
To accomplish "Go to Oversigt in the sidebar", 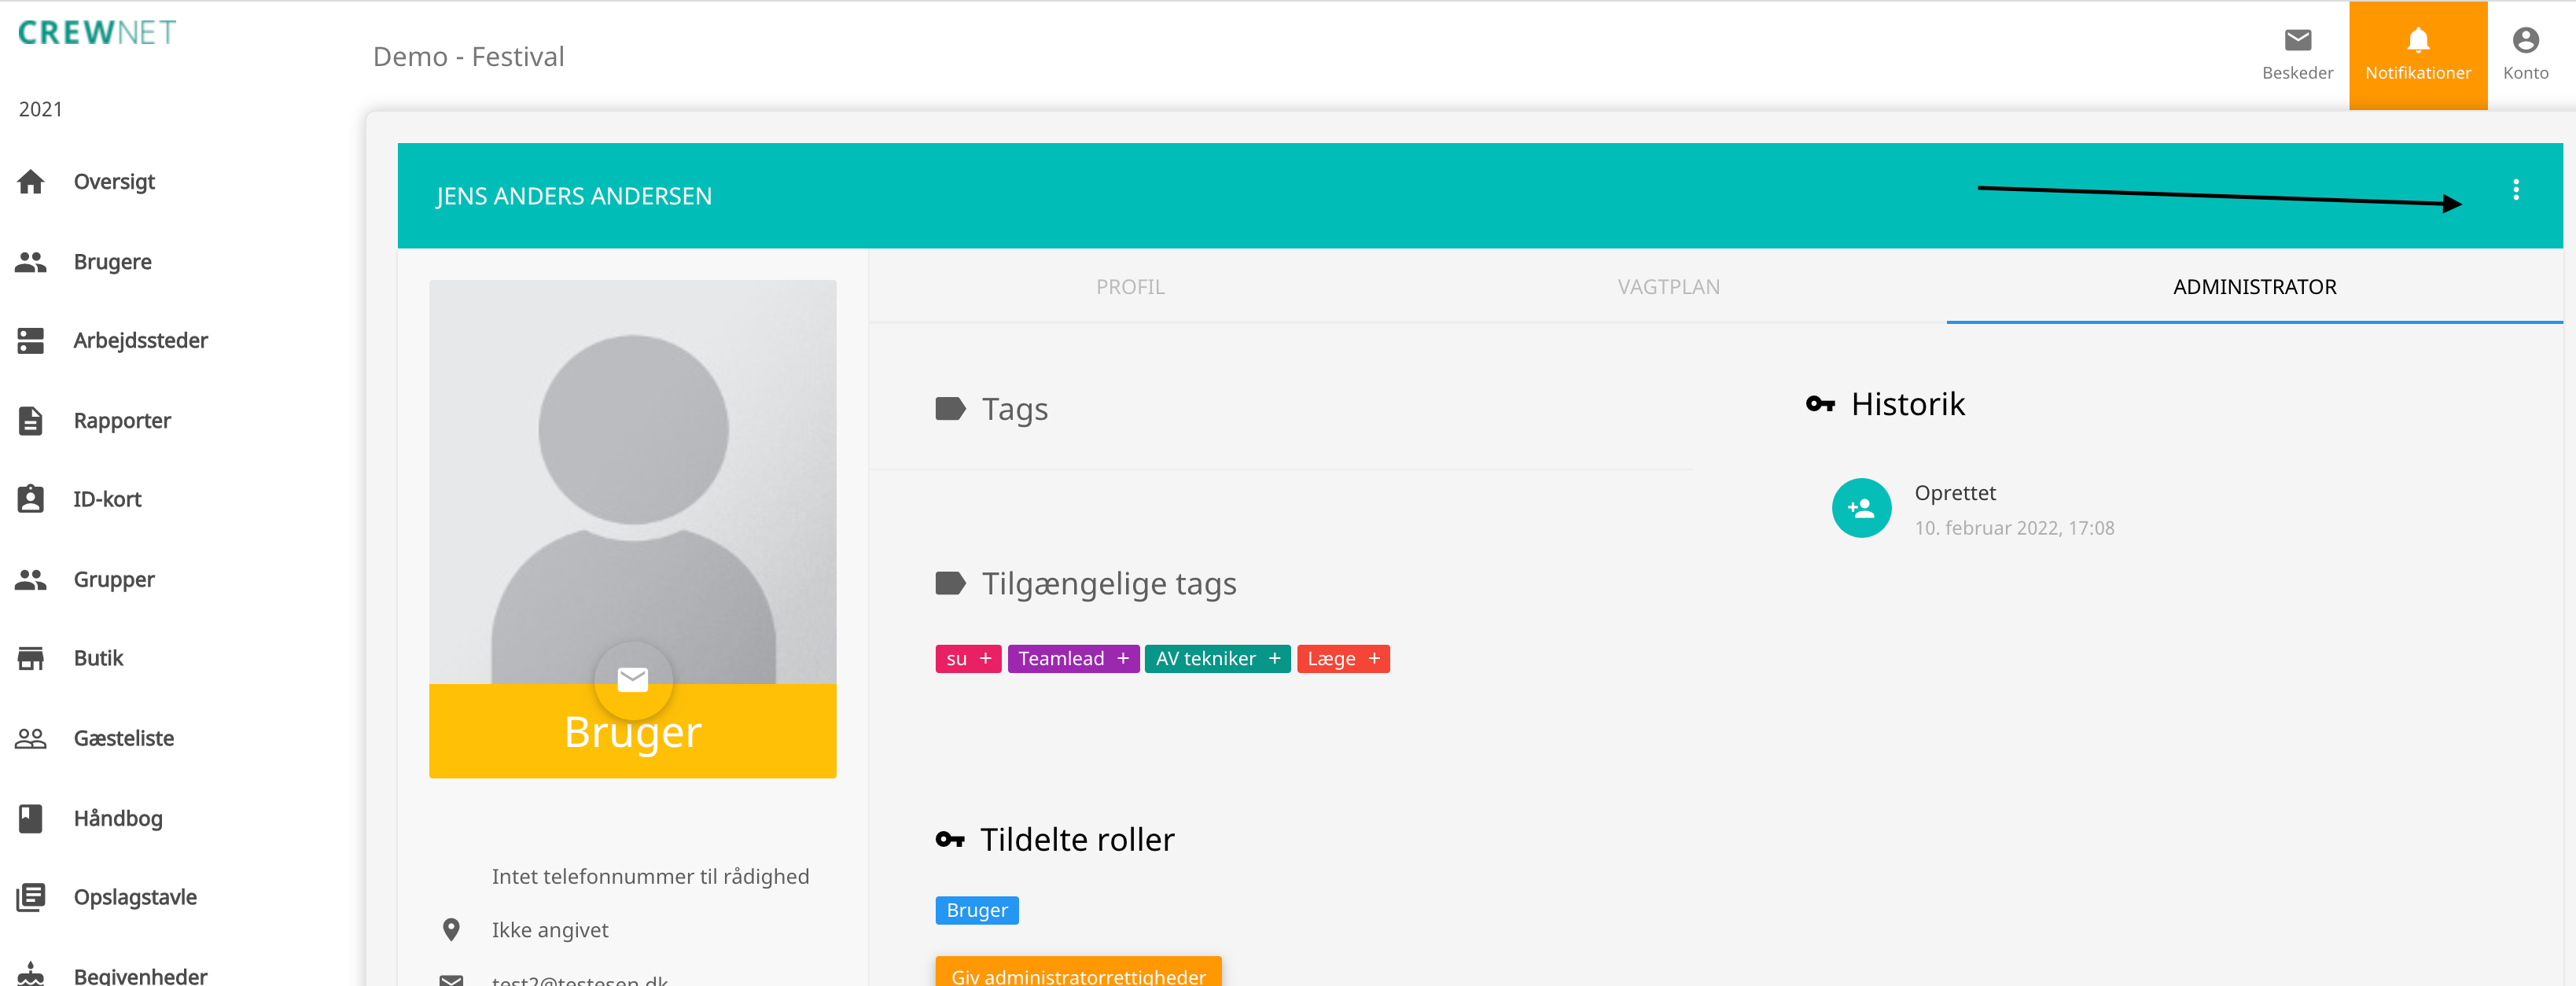I will coord(114,182).
